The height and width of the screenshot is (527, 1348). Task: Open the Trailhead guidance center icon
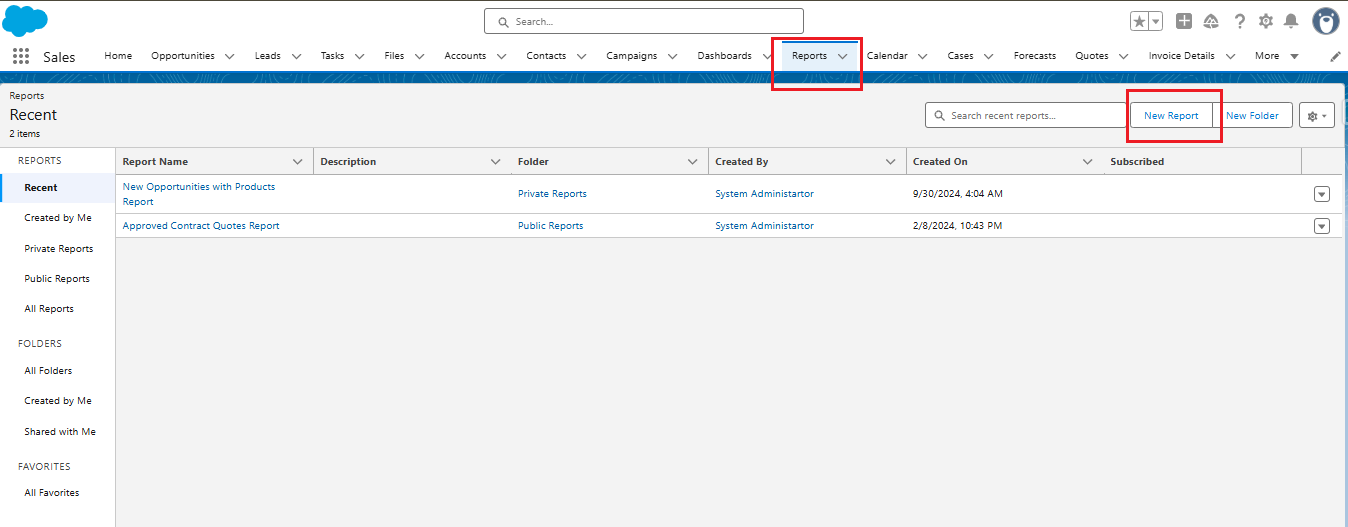[x=1211, y=21]
